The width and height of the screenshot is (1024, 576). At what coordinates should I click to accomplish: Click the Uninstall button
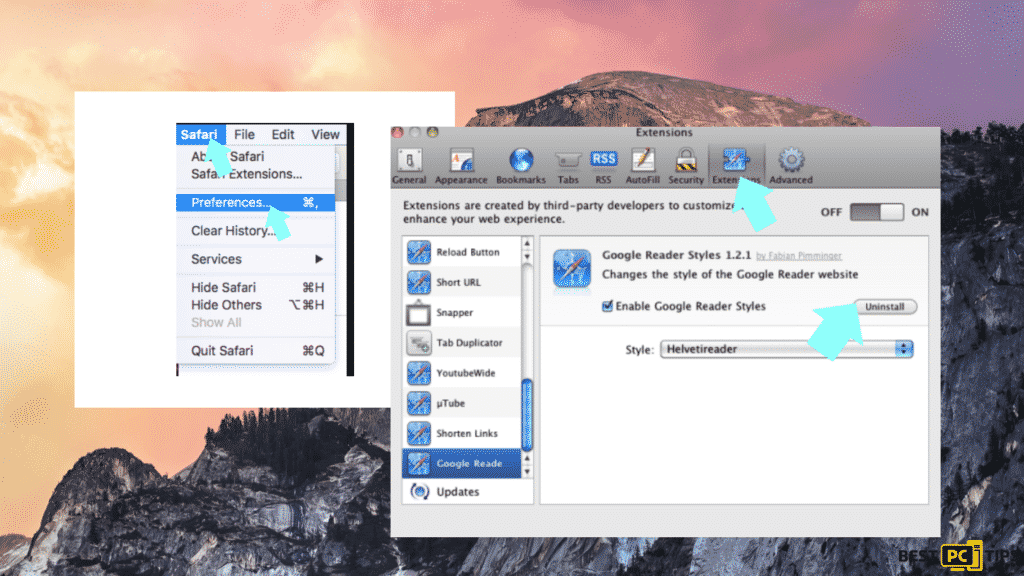click(885, 306)
